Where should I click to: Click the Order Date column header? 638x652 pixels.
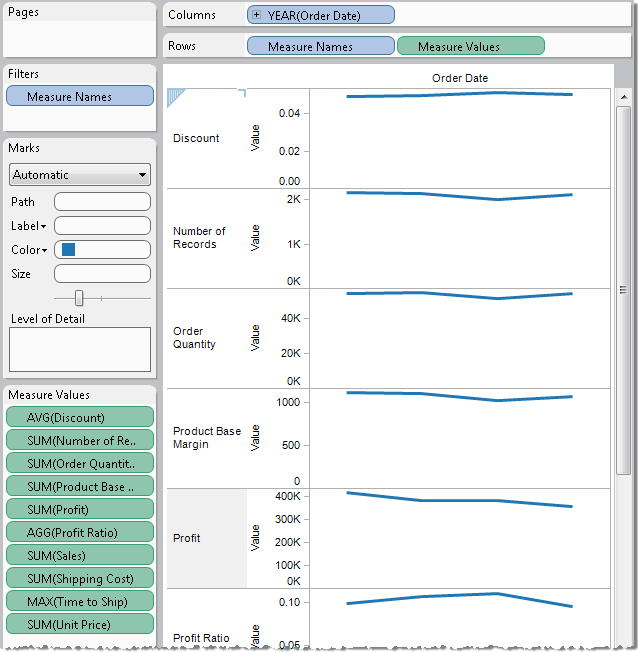click(460, 78)
